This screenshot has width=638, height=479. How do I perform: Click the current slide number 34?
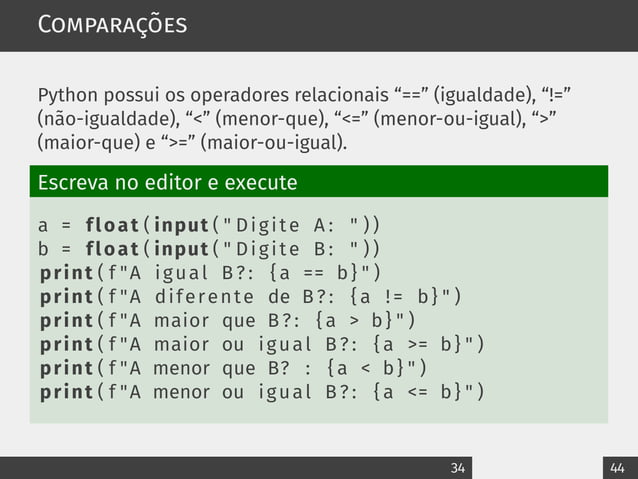coord(458,468)
